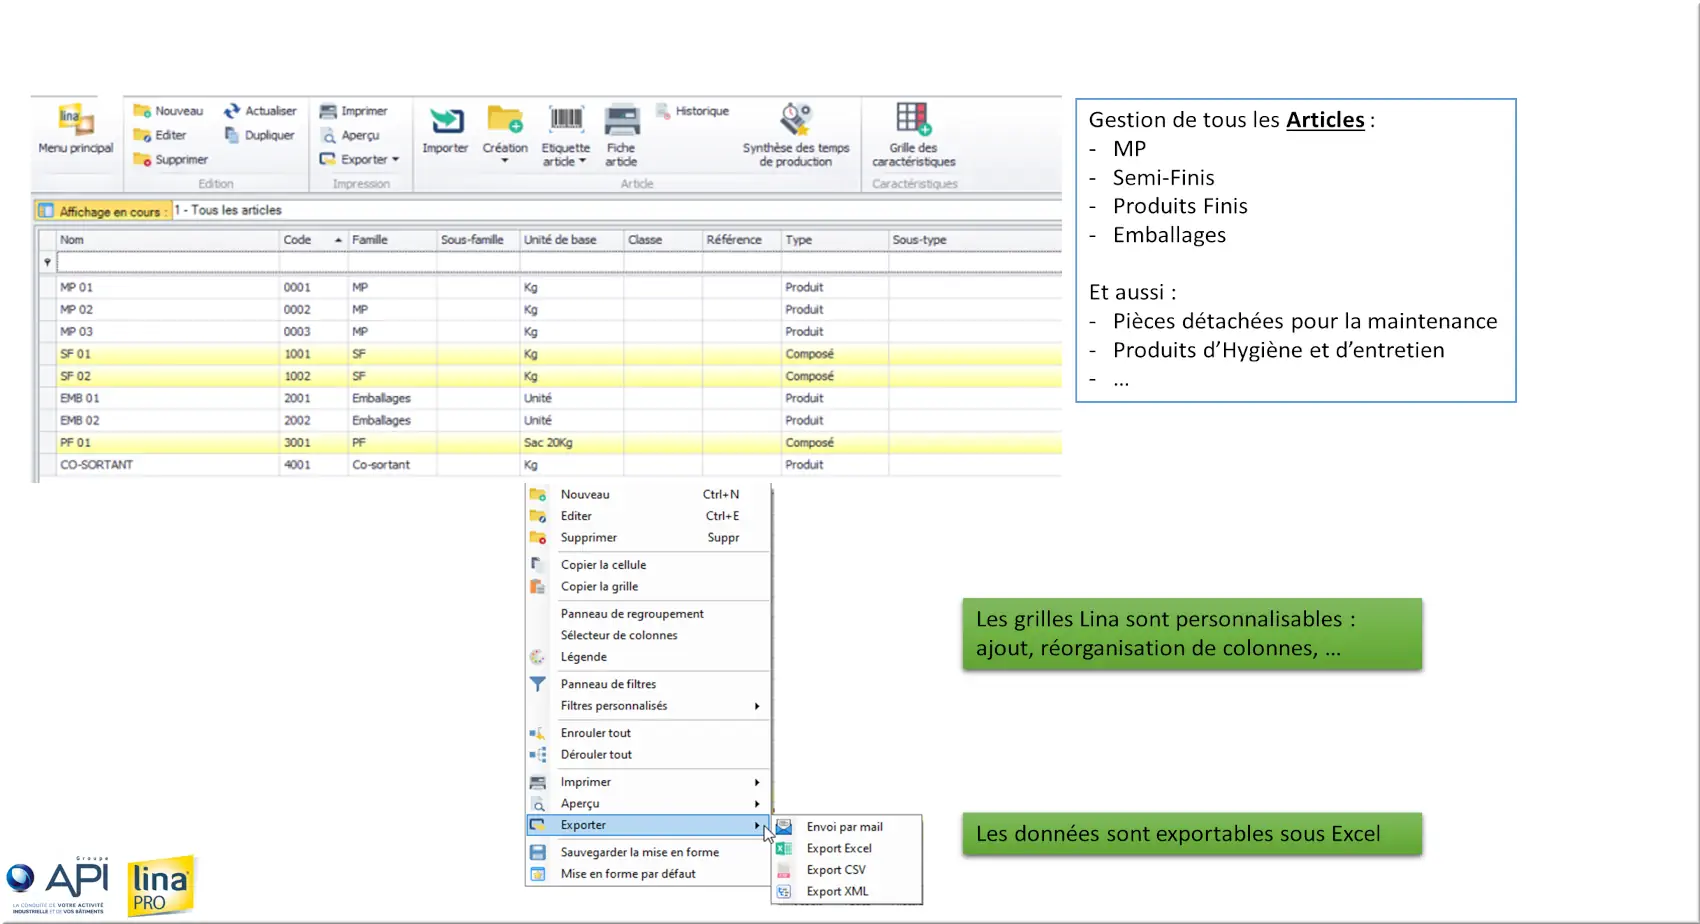This screenshot has width=1700, height=924.
Task: Click the Sac 20Kg unit cell
Action: click(x=572, y=443)
